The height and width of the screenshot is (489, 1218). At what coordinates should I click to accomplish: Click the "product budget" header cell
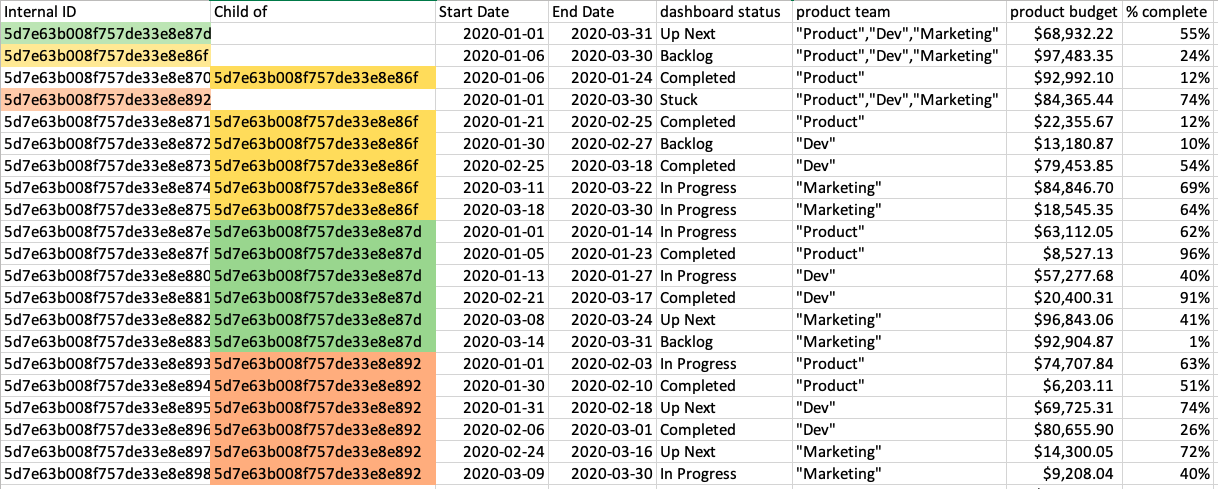click(1061, 12)
